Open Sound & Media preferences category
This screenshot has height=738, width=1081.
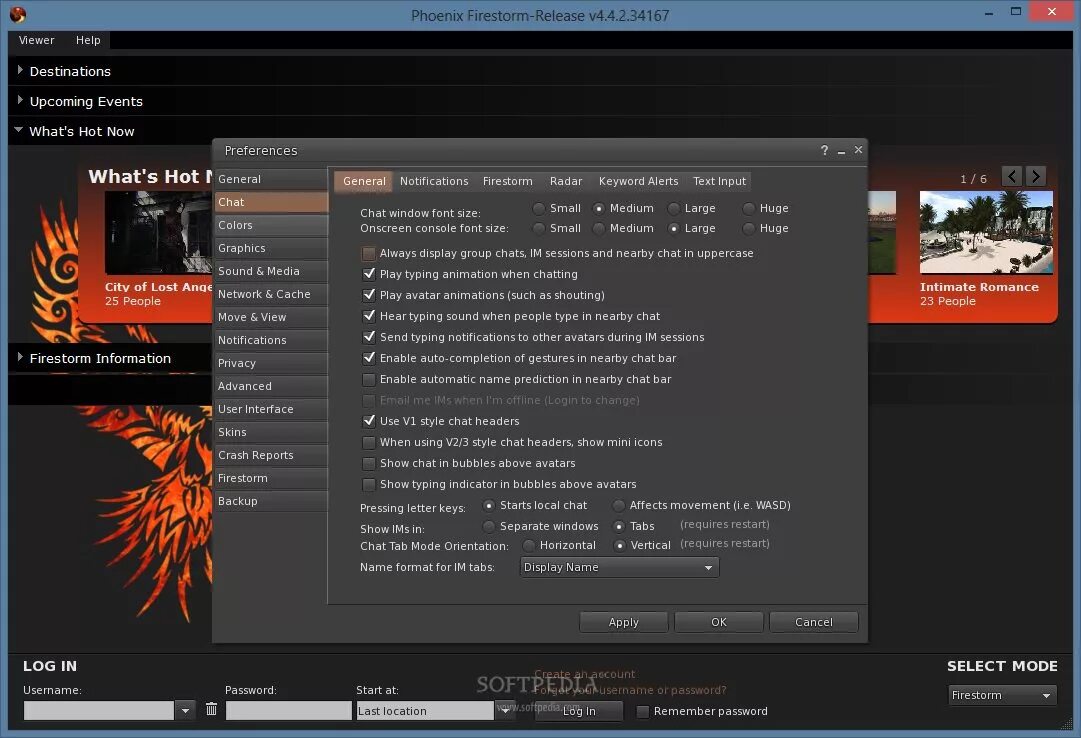point(271,271)
